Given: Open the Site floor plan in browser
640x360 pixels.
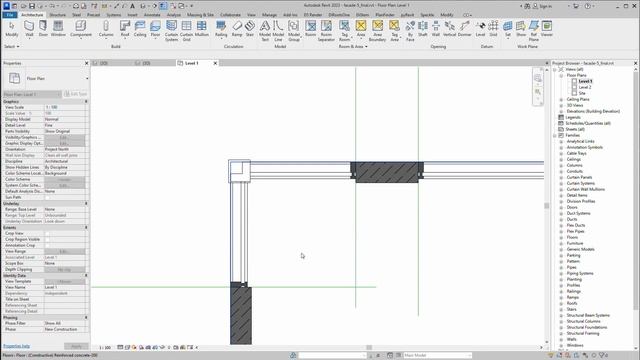Looking at the screenshot, I should click(x=582, y=93).
